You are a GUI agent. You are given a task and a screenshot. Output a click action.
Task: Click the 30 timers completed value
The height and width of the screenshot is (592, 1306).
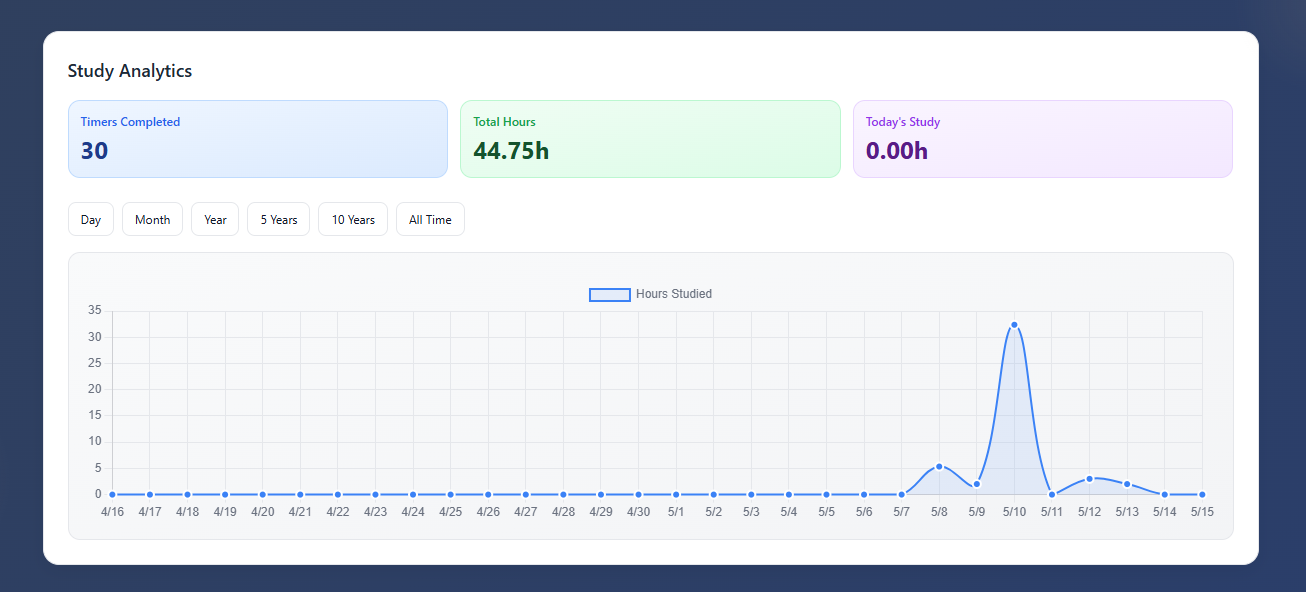click(95, 151)
